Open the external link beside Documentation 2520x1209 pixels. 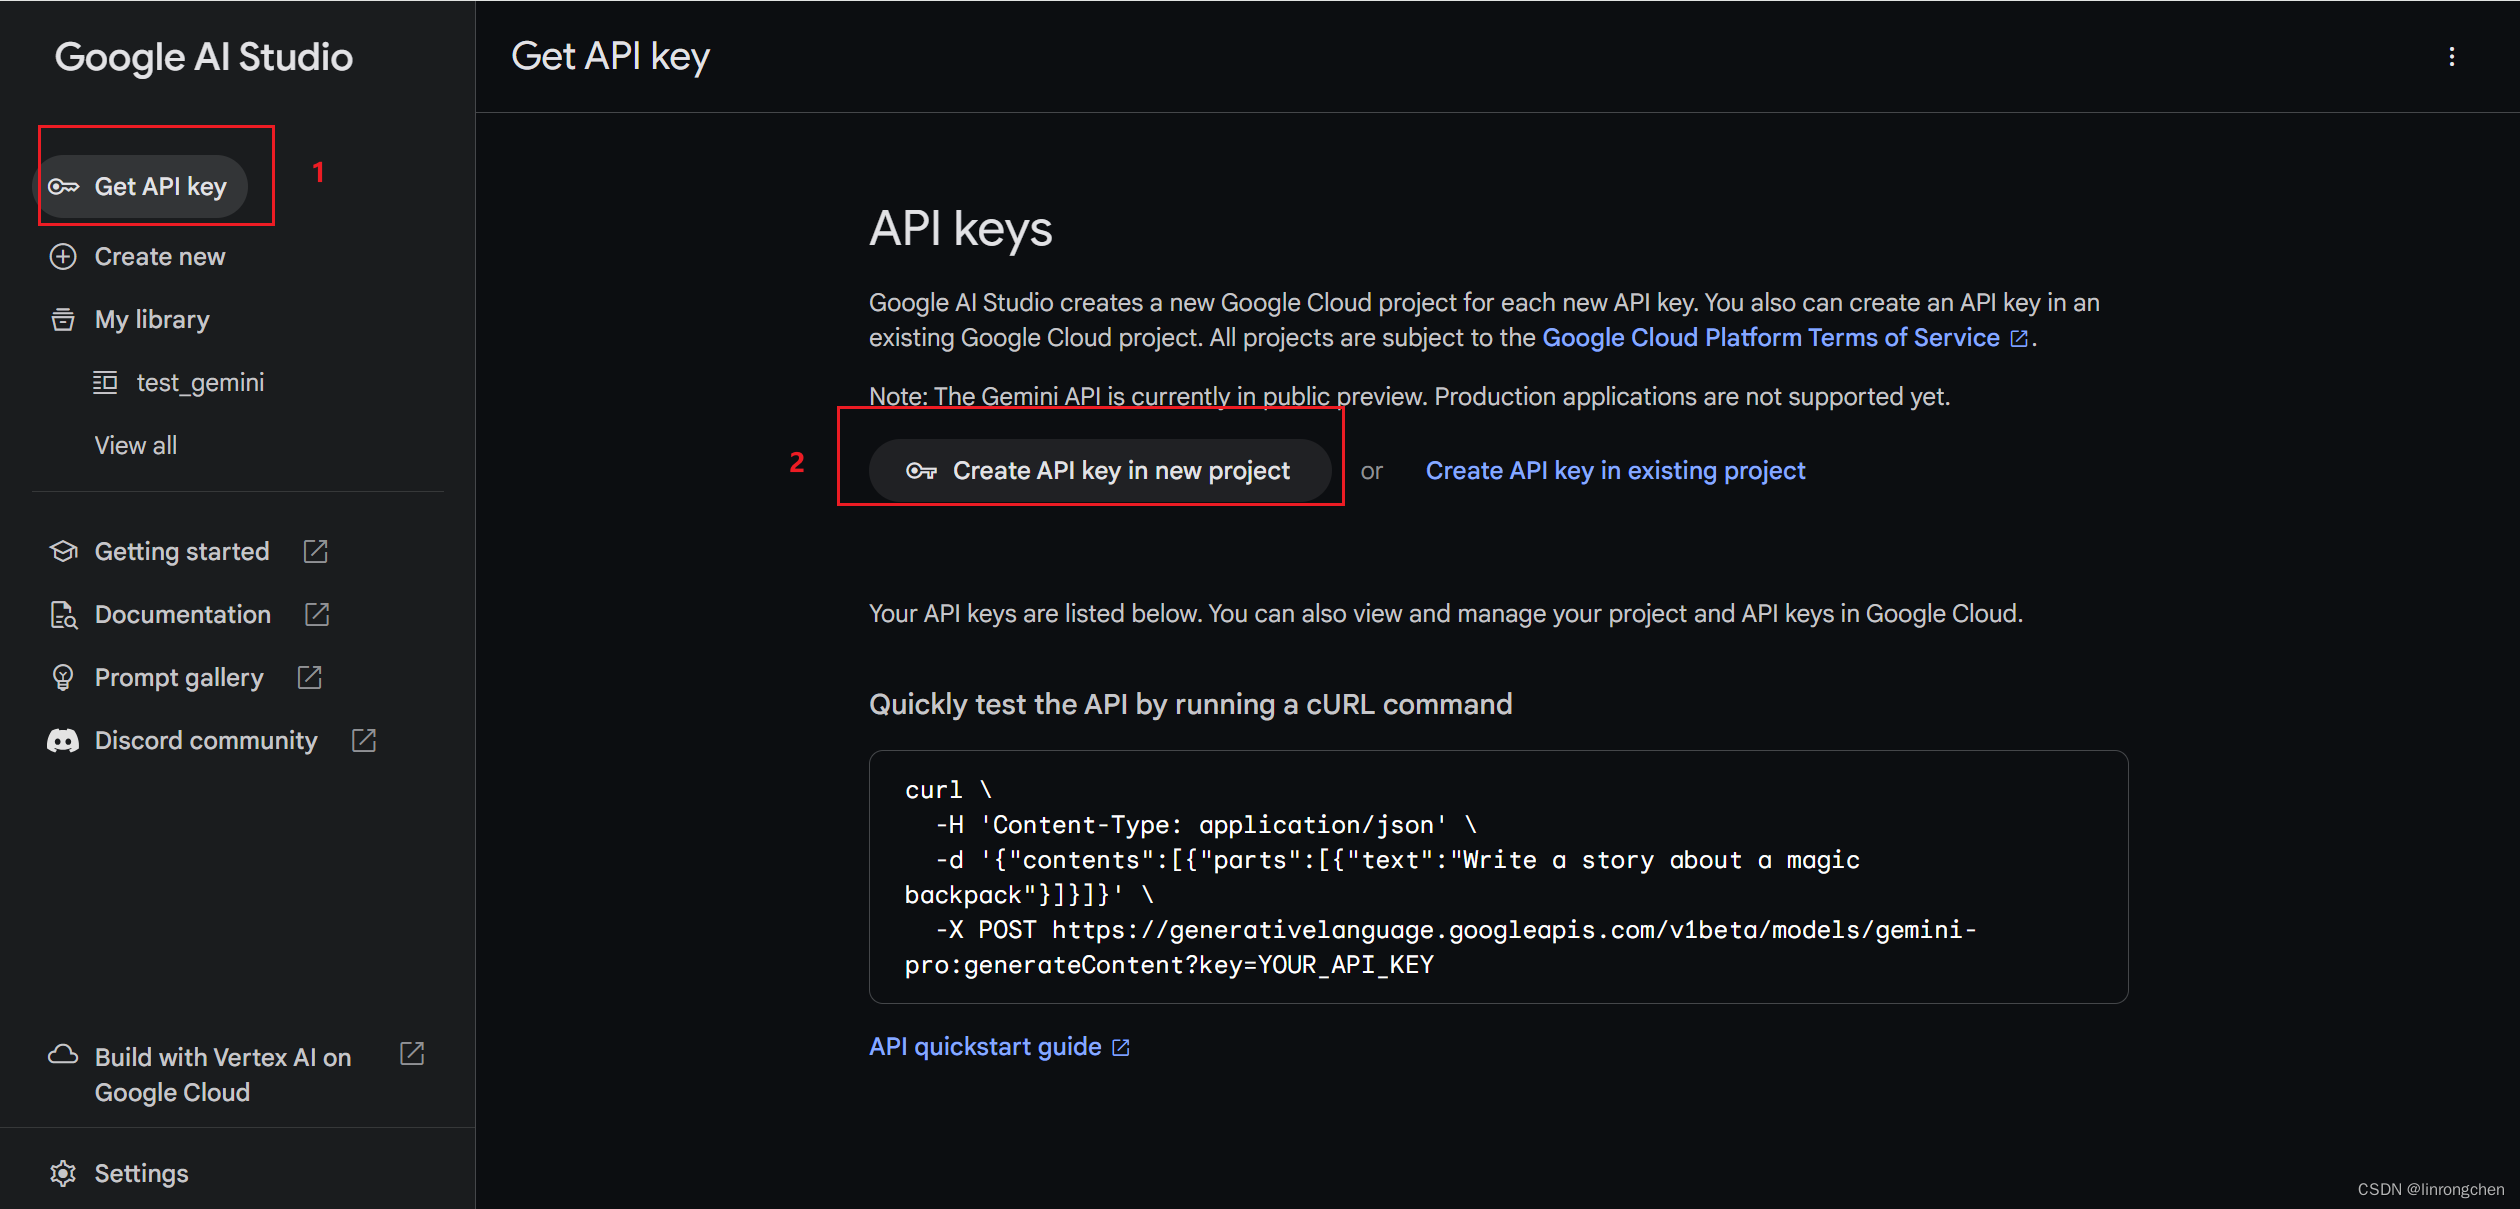[316, 615]
